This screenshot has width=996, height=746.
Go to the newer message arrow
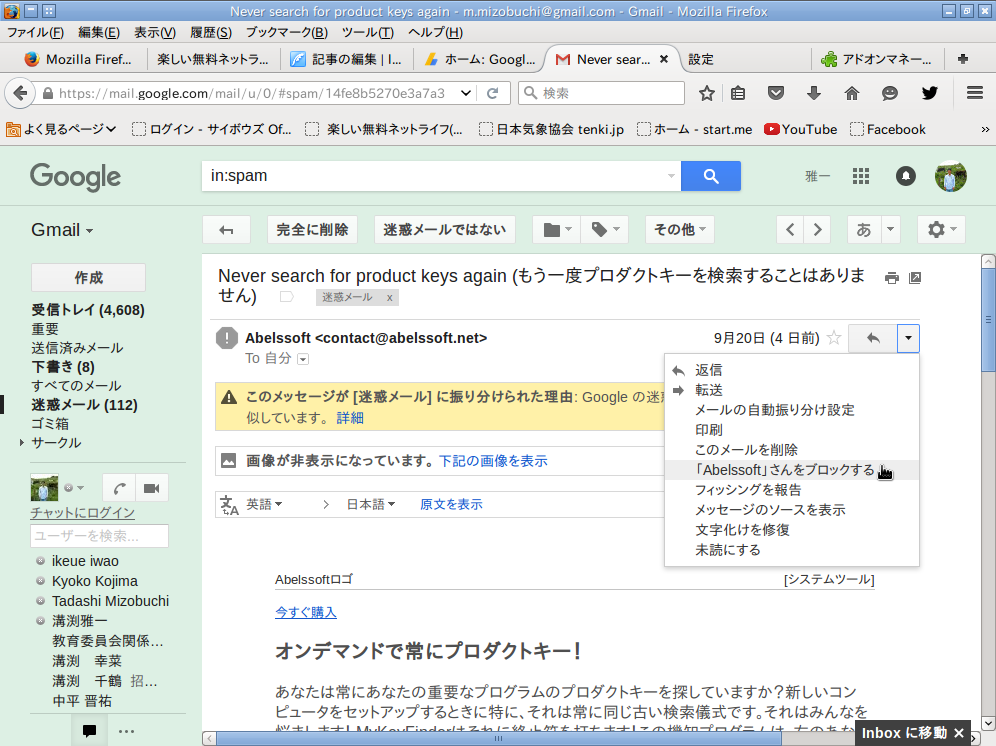(x=790, y=230)
